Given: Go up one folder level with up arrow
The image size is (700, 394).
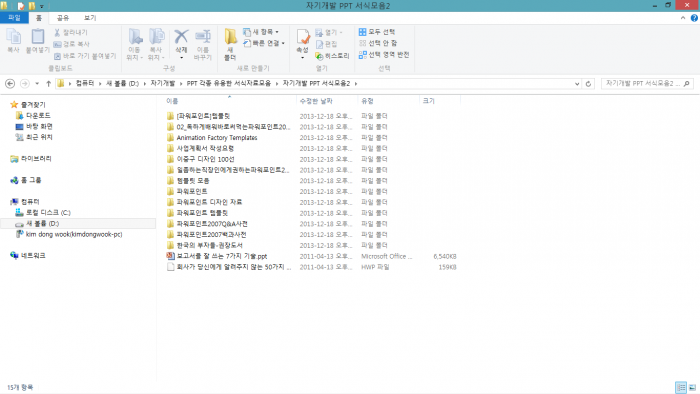Looking at the screenshot, I should pyautogui.click(x=48, y=83).
